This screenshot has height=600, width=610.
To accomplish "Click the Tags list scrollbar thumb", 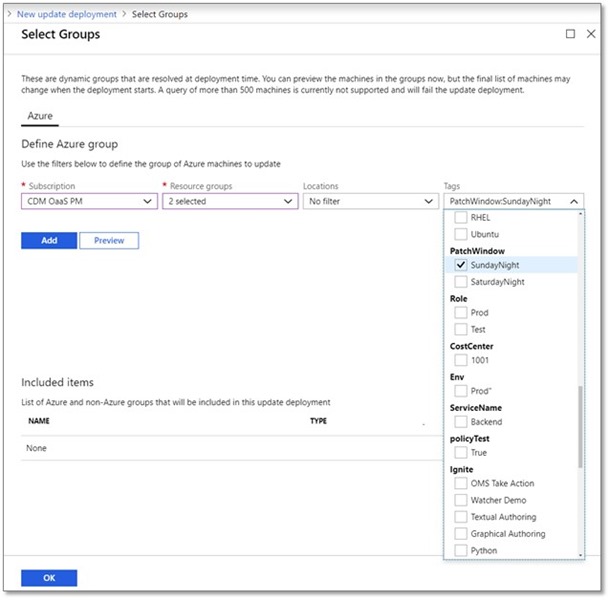I will [580, 426].
